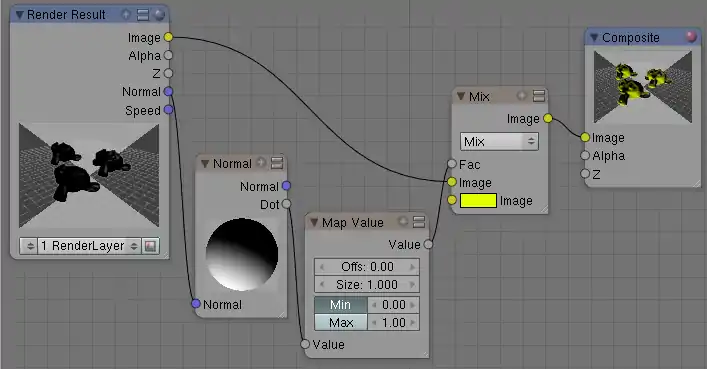Click the Fac input socket on Mix node
The image size is (707, 369).
(452, 164)
